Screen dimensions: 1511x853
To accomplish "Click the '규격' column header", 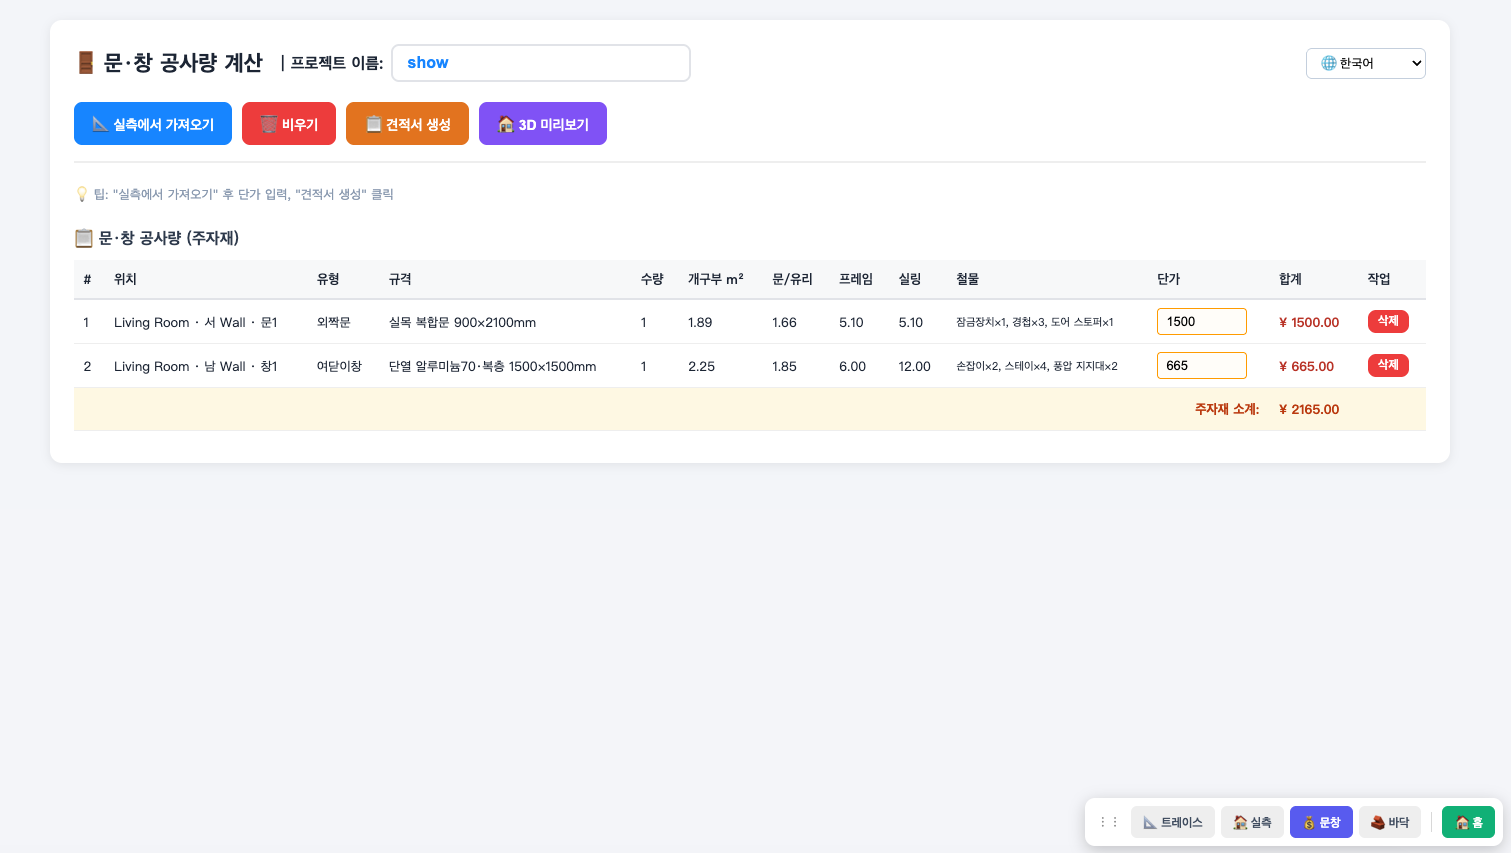I will coord(400,279).
